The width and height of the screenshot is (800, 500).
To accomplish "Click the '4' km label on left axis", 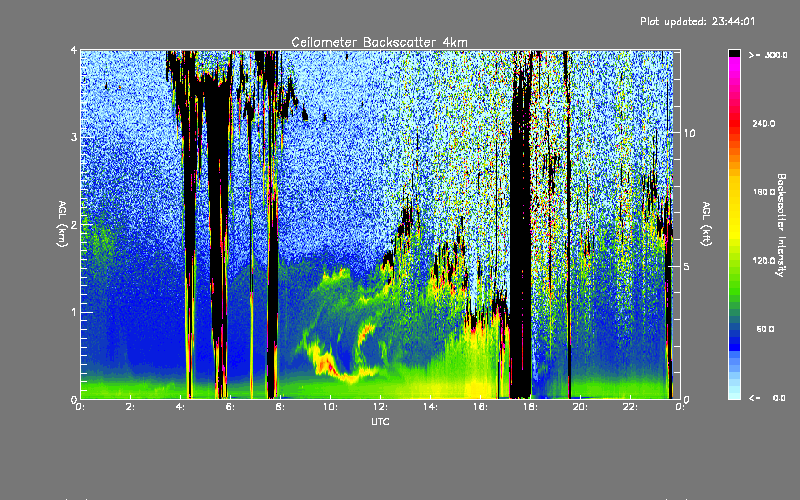I will pos(74,51).
